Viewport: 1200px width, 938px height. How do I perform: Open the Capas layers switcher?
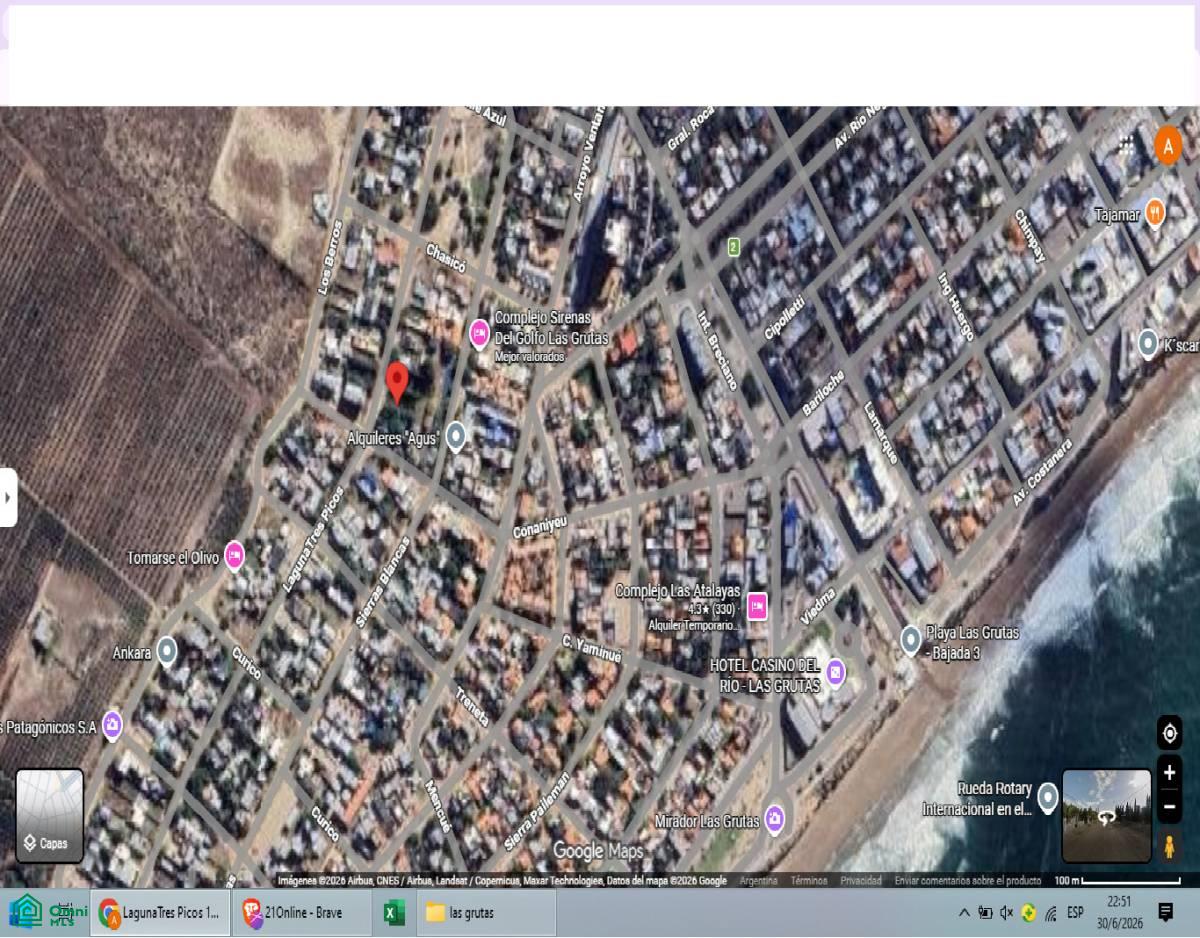pyautogui.click(x=50, y=816)
